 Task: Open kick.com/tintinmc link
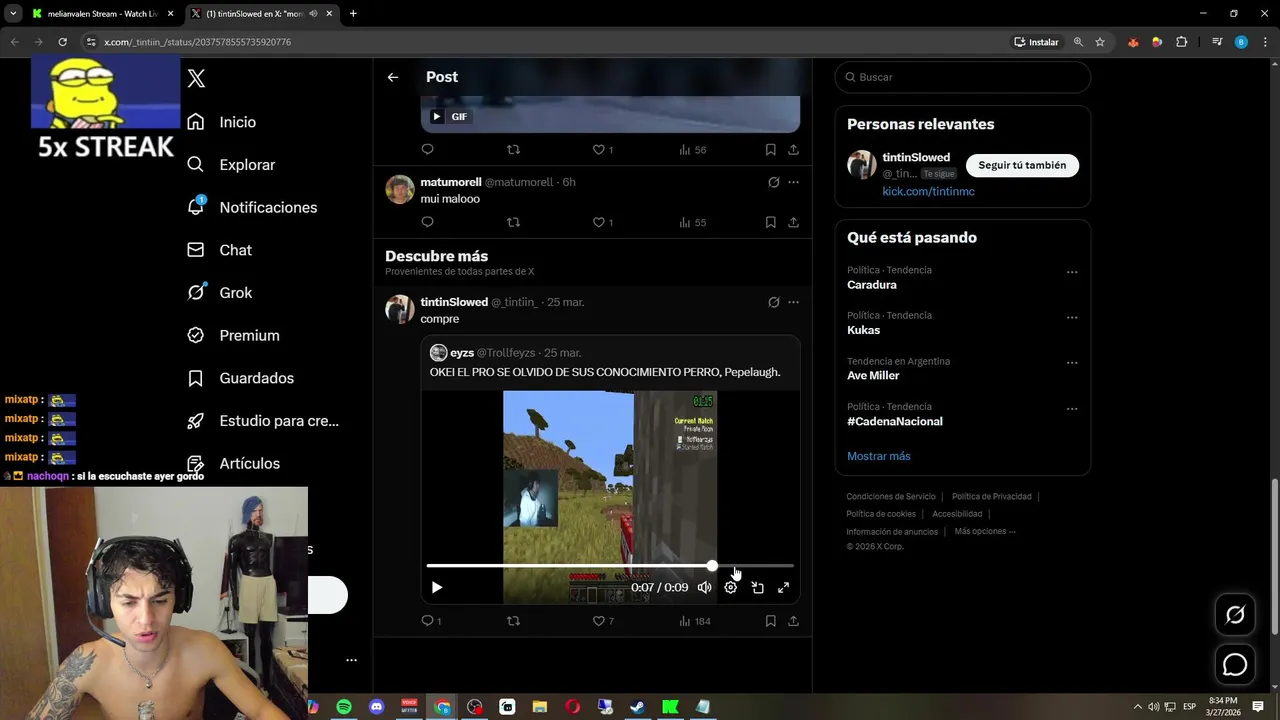(928, 191)
